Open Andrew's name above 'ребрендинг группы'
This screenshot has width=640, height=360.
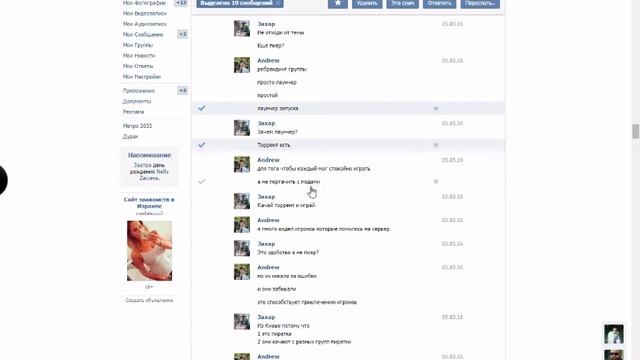point(268,60)
